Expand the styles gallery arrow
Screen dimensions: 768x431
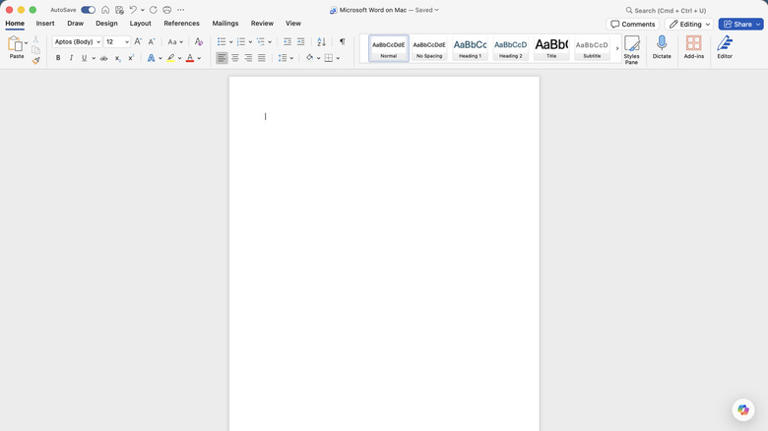point(617,48)
